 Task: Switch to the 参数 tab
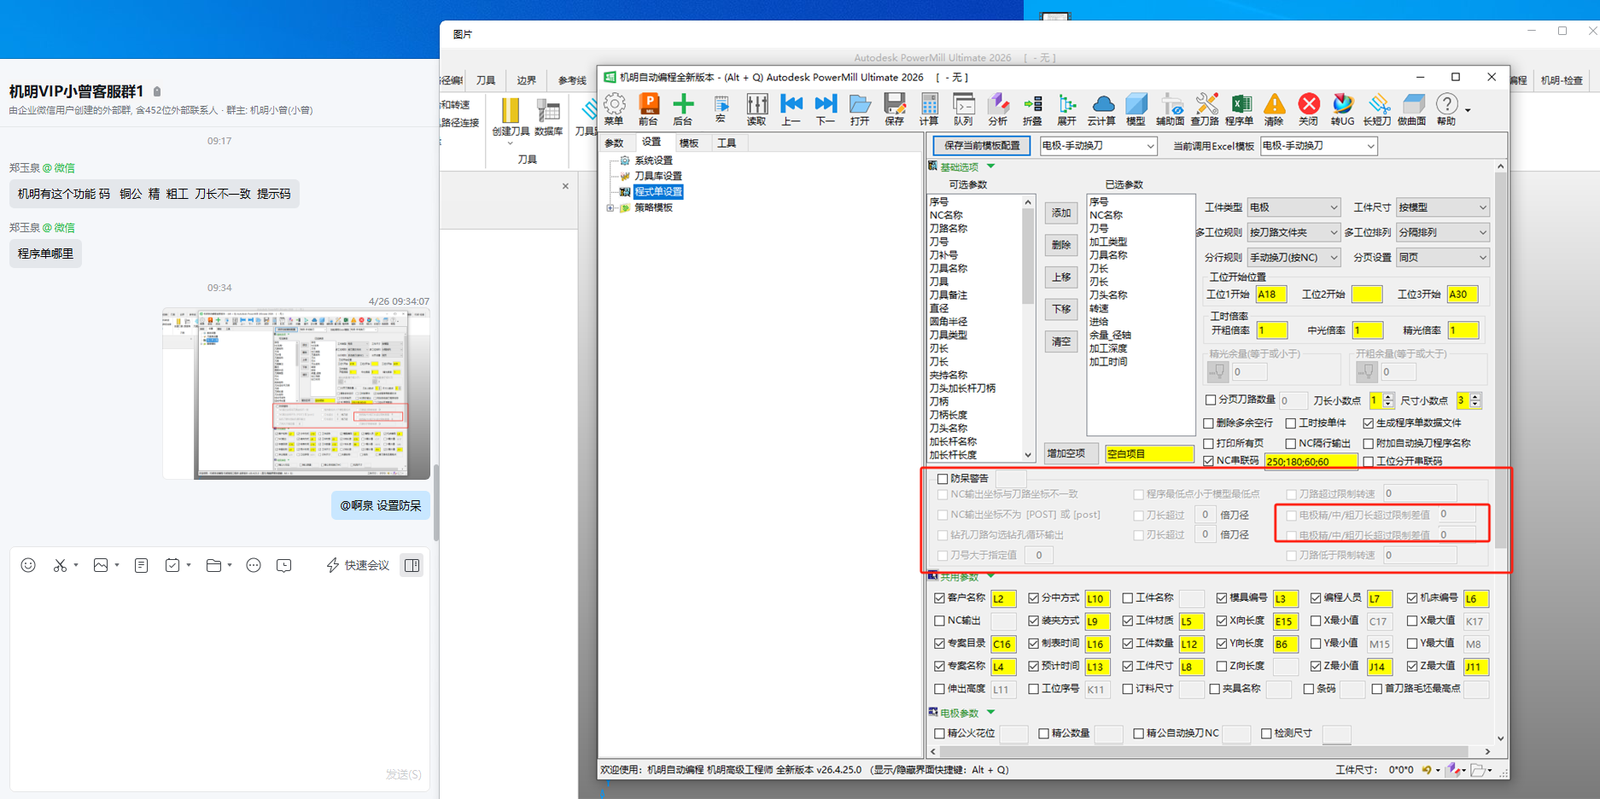coord(614,143)
